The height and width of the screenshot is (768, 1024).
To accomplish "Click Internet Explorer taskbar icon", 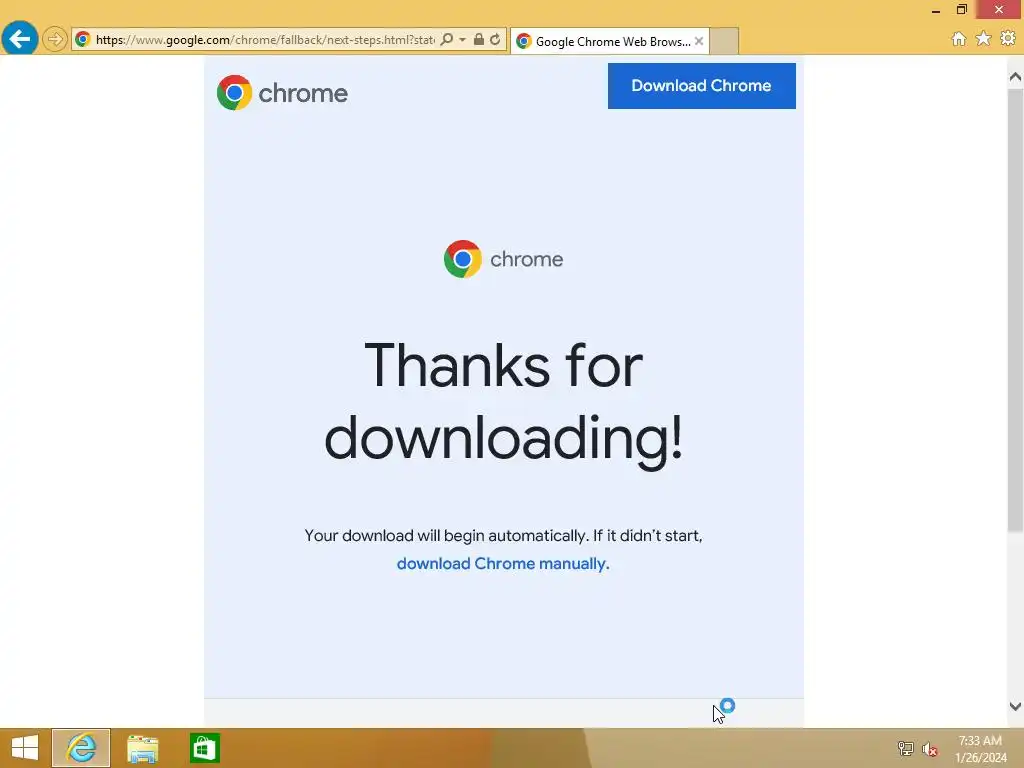I will pyautogui.click(x=81, y=748).
